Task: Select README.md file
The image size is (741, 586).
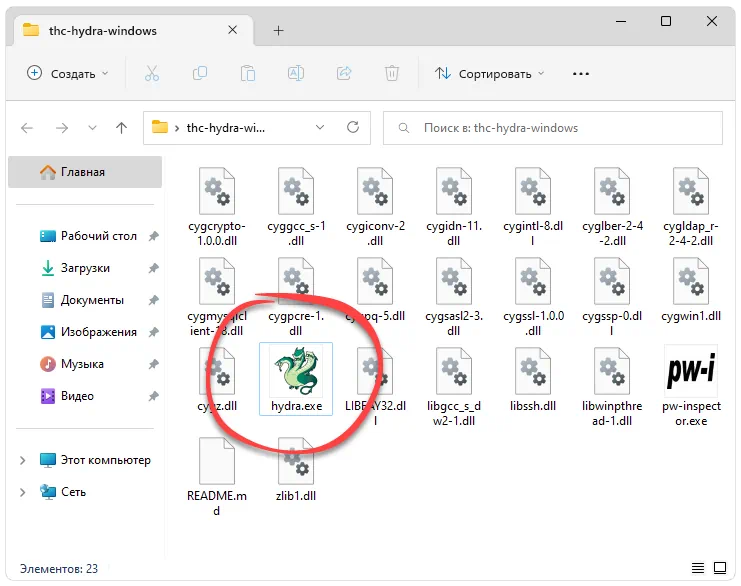Action: (216, 476)
